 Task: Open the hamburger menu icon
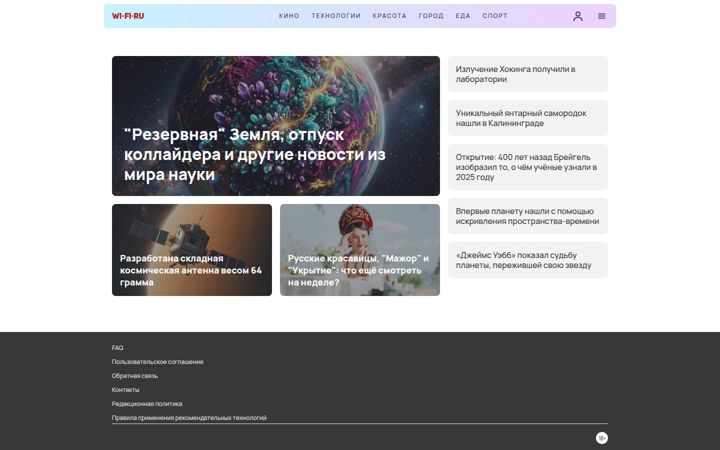point(602,16)
